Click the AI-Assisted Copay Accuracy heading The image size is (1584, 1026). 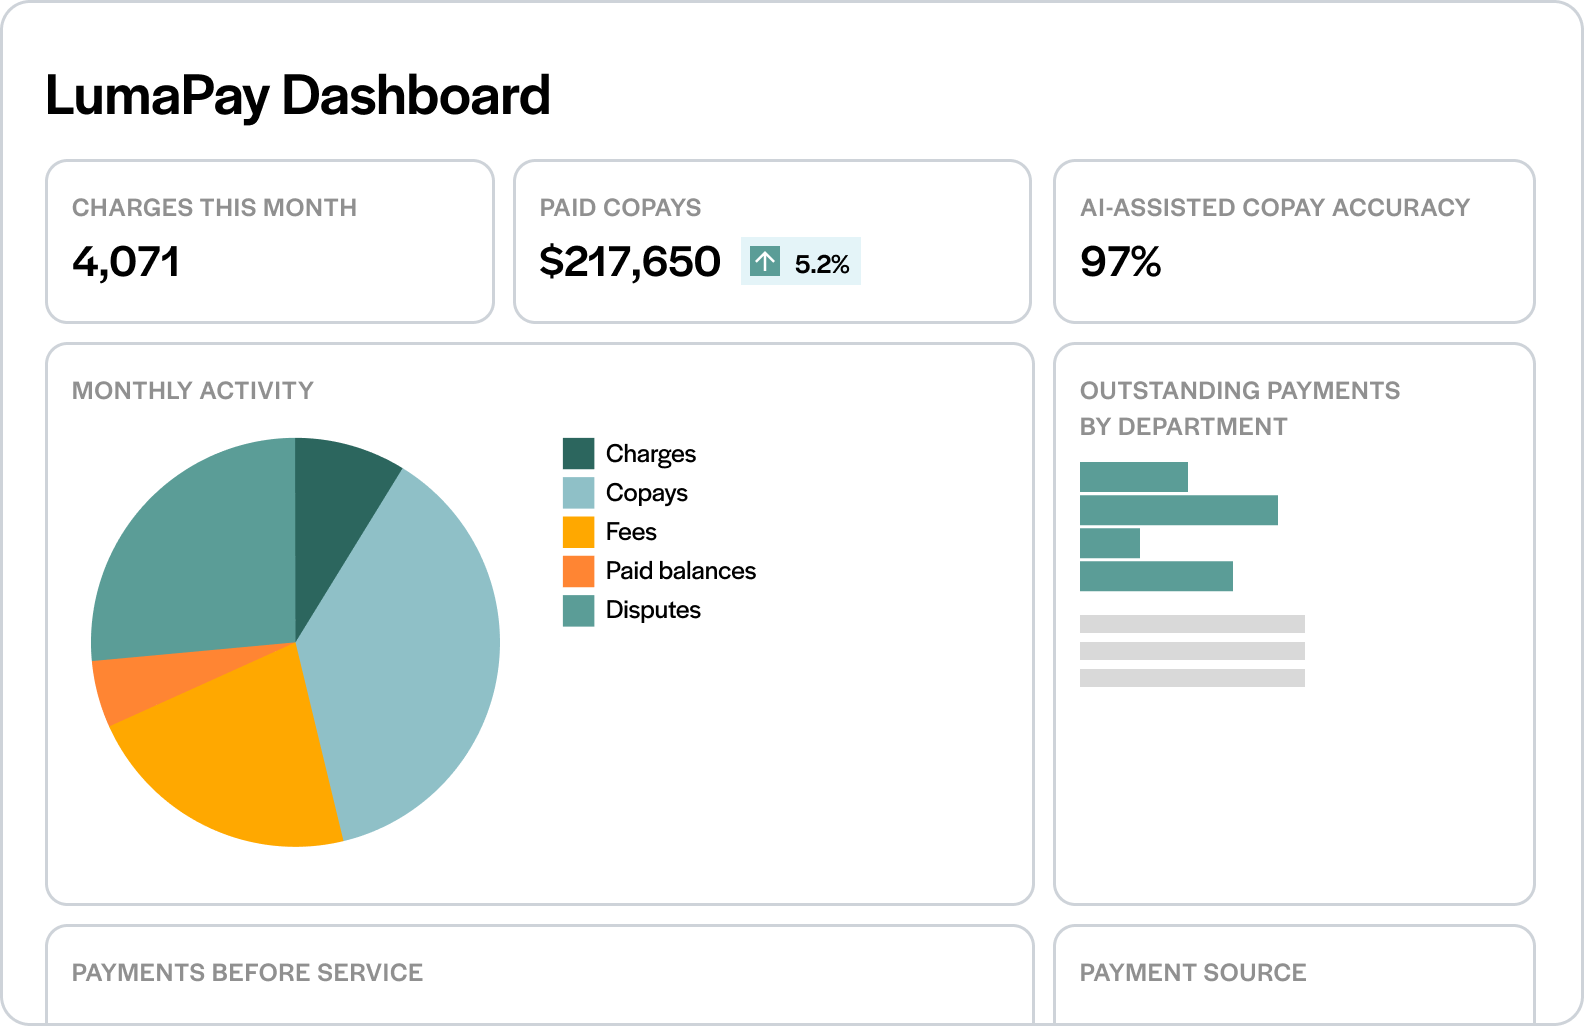1275,208
